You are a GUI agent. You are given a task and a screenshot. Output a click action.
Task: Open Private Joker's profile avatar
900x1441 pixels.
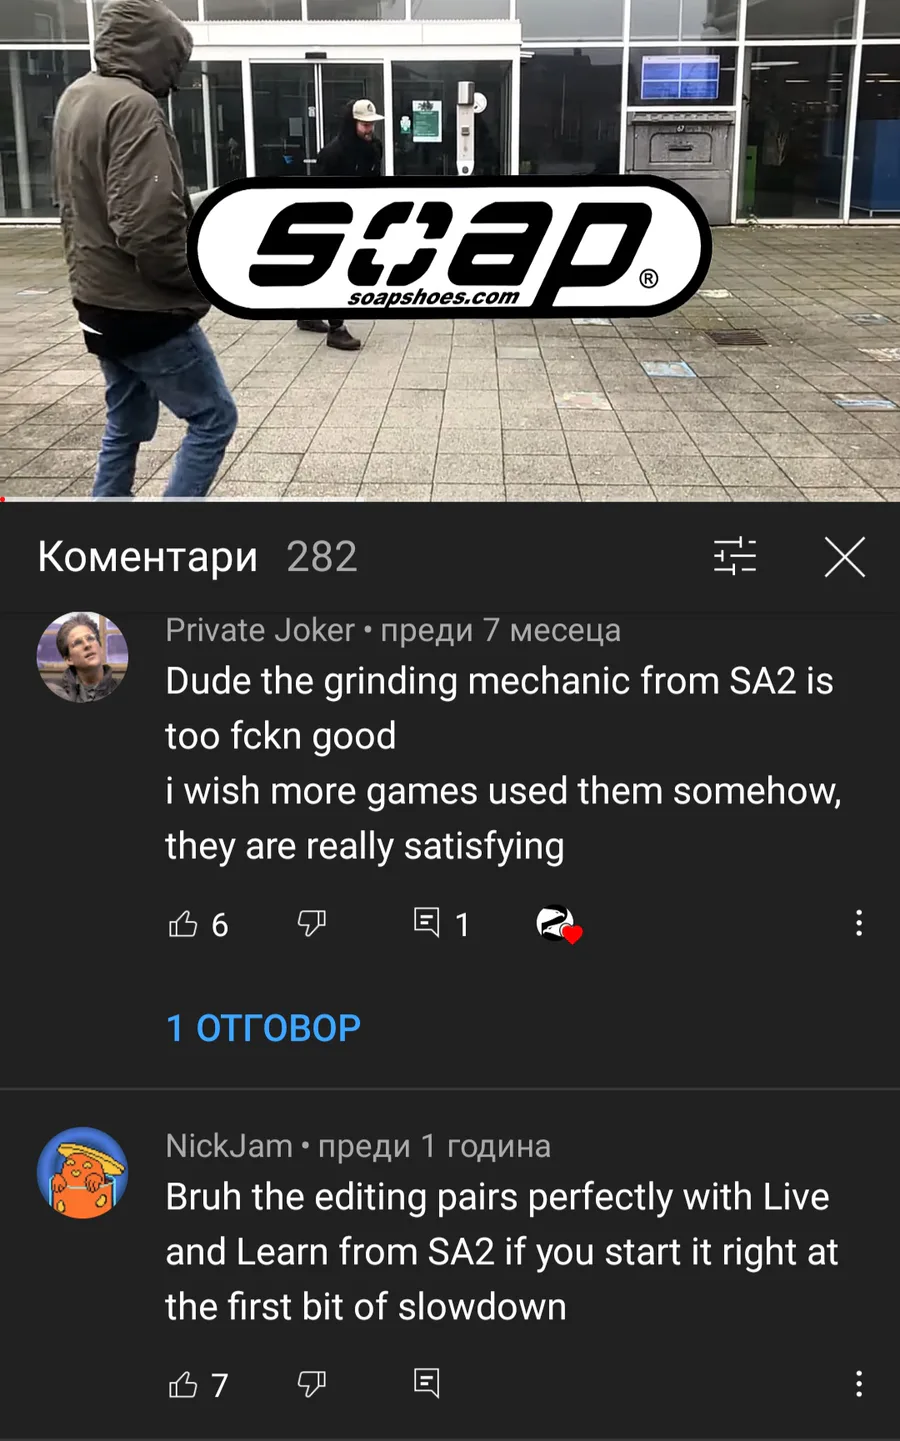point(82,657)
